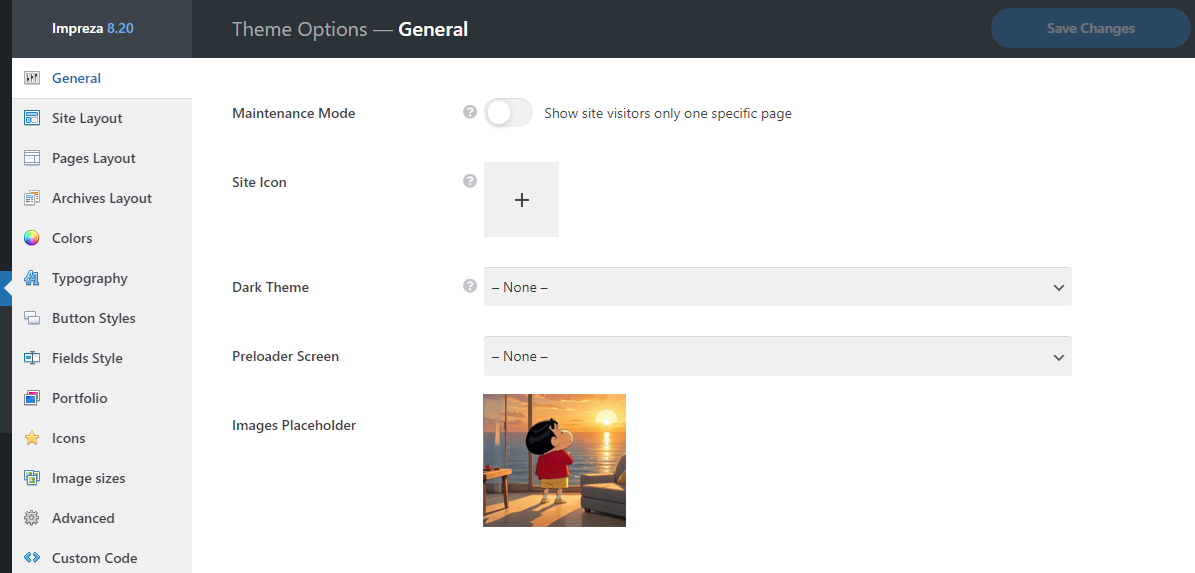
Task: Click the help icon beside Site Icon
Action: tap(470, 181)
